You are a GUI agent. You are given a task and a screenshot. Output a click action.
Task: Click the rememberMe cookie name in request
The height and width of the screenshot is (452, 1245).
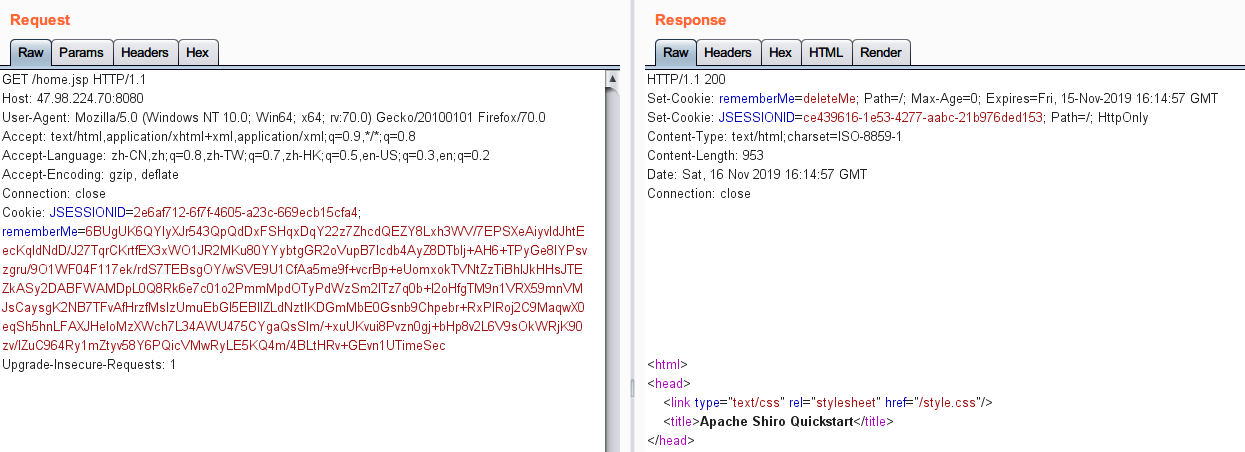point(43,231)
